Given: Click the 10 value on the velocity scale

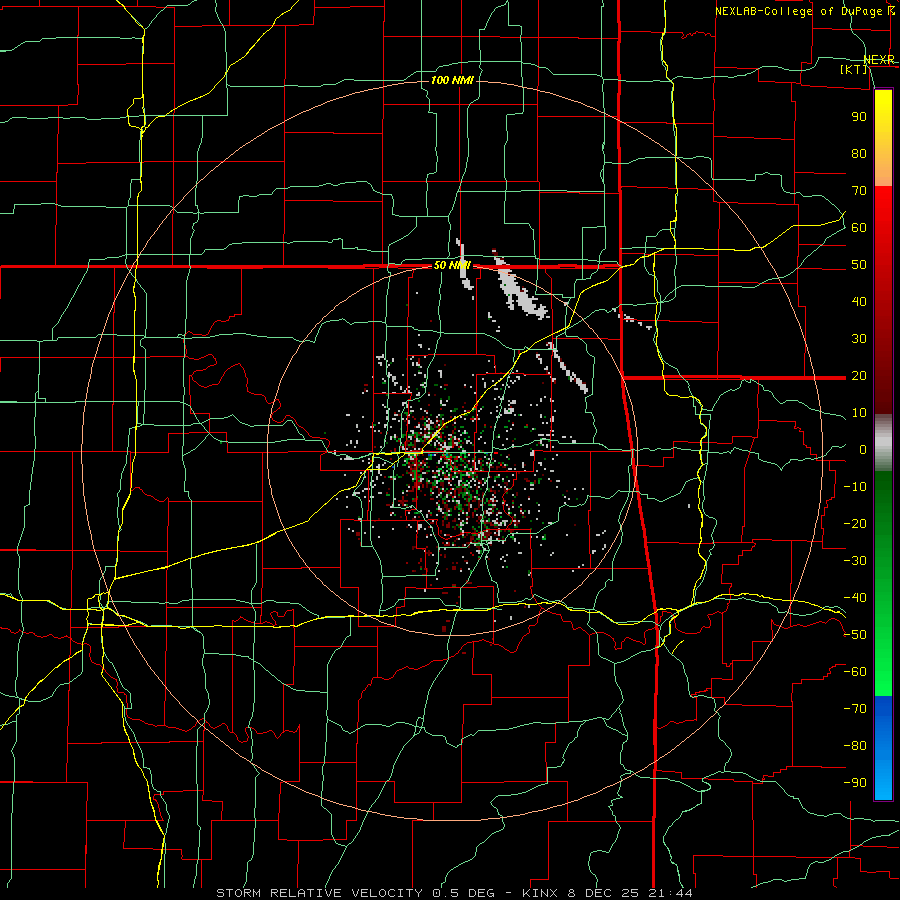Looking at the screenshot, I should (859, 413).
